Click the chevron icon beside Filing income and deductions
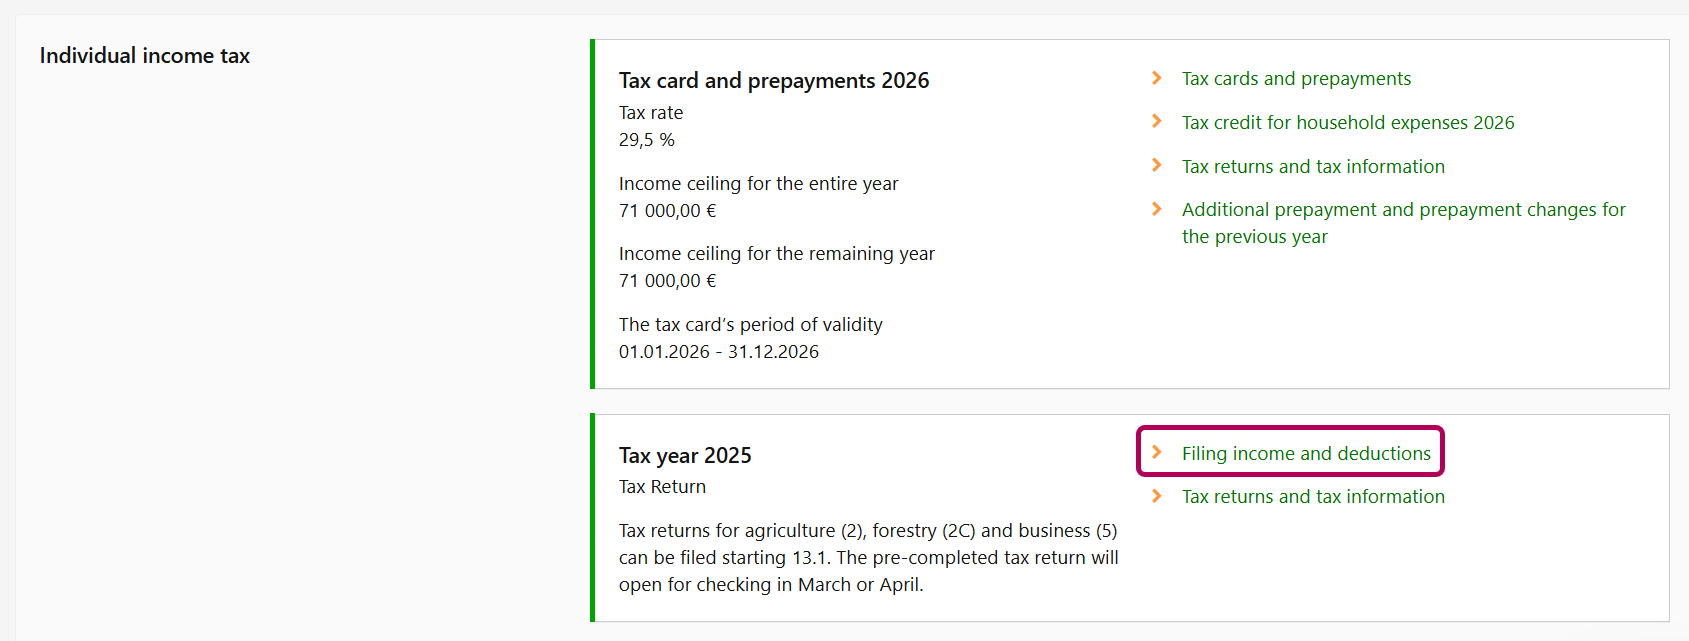Image resolution: width=1689 pixels, height=641 pixels. 1157,453
